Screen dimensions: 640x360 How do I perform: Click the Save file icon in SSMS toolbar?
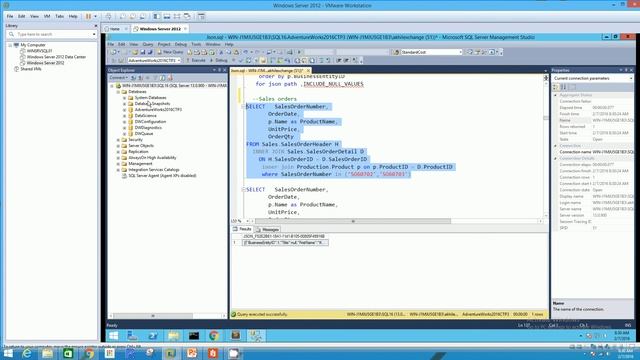(142, 52)
